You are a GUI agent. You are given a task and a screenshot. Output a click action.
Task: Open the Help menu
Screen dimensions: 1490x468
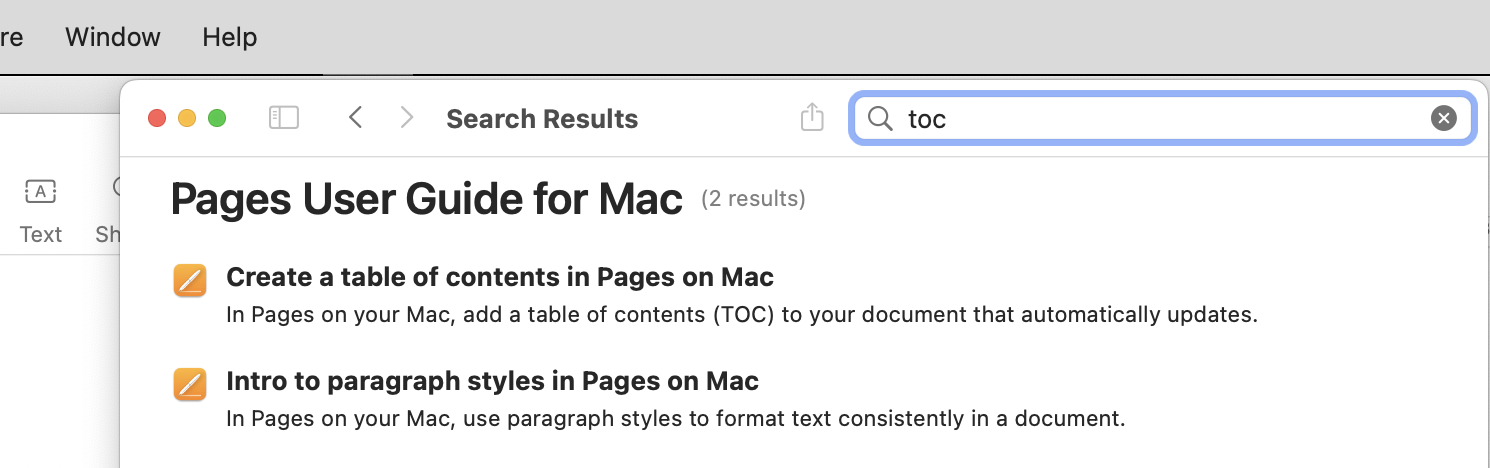230,37
